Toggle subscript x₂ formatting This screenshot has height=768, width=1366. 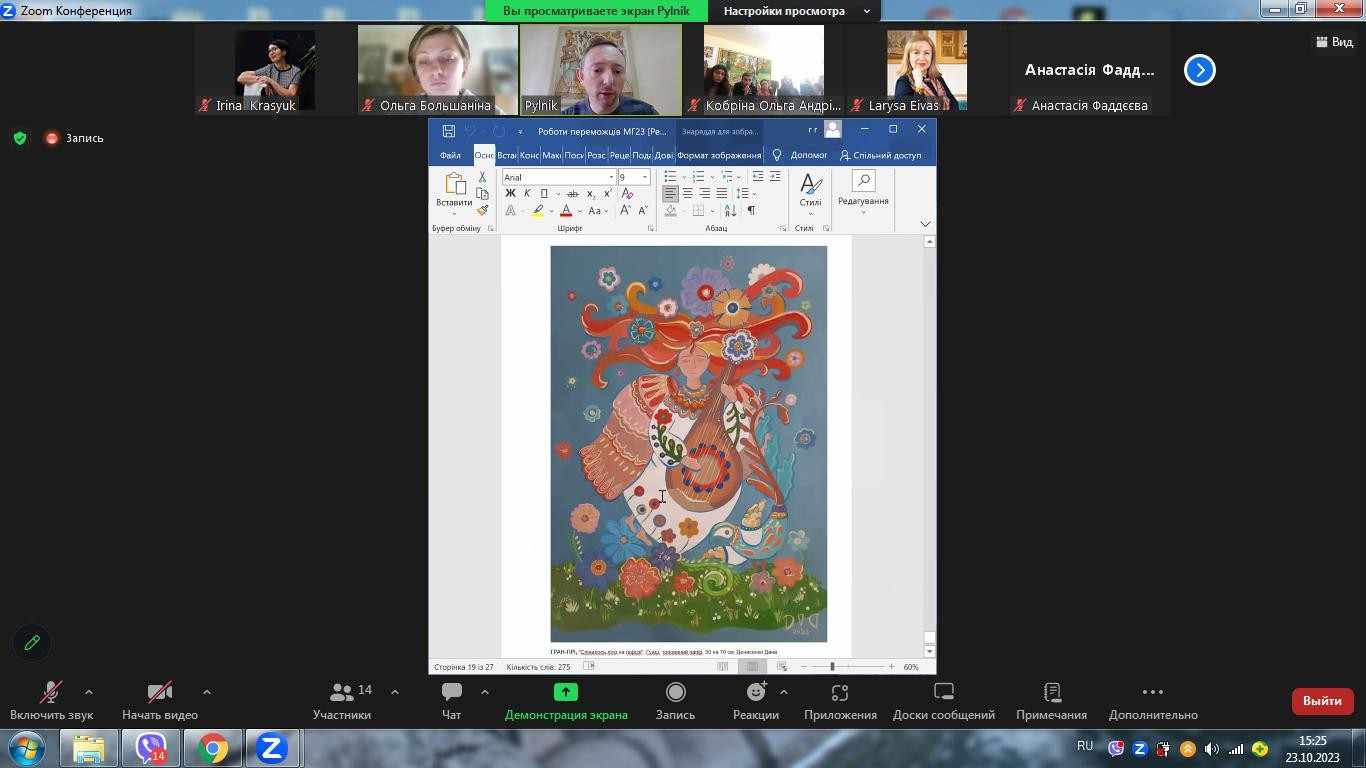pyautogui.click(x=591, y=194)
